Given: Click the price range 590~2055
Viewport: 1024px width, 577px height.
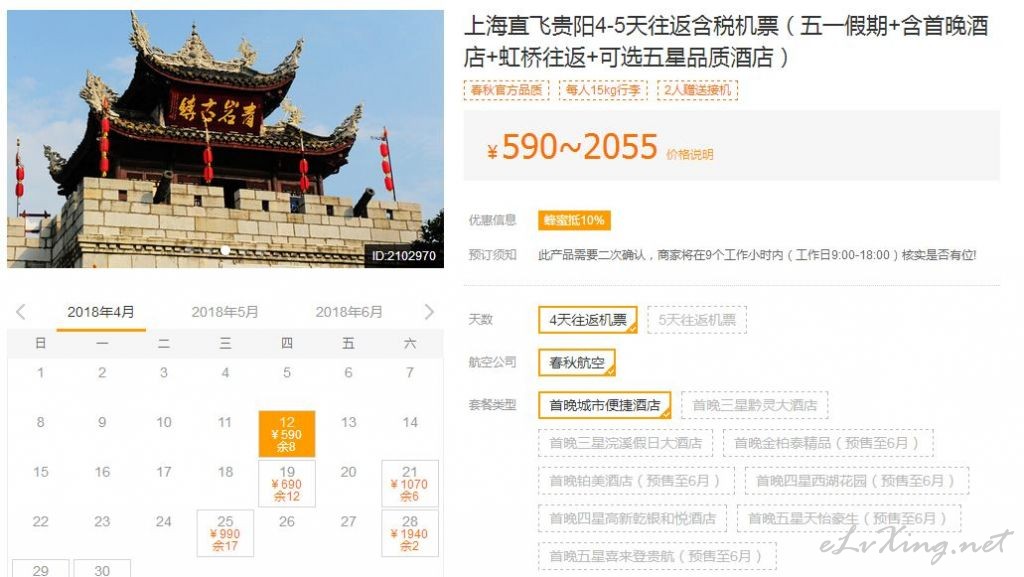Looking at the screenshot, I should click(579, 146).
